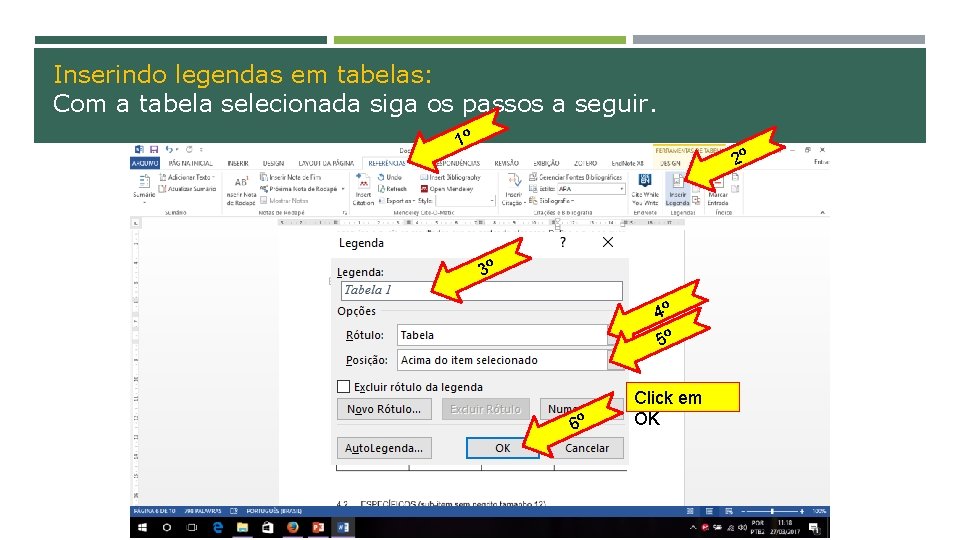Image resolution: width=960 pixels, height=540 pixels.
Task: Click Mendeley Refresh button
Action: 392,189
